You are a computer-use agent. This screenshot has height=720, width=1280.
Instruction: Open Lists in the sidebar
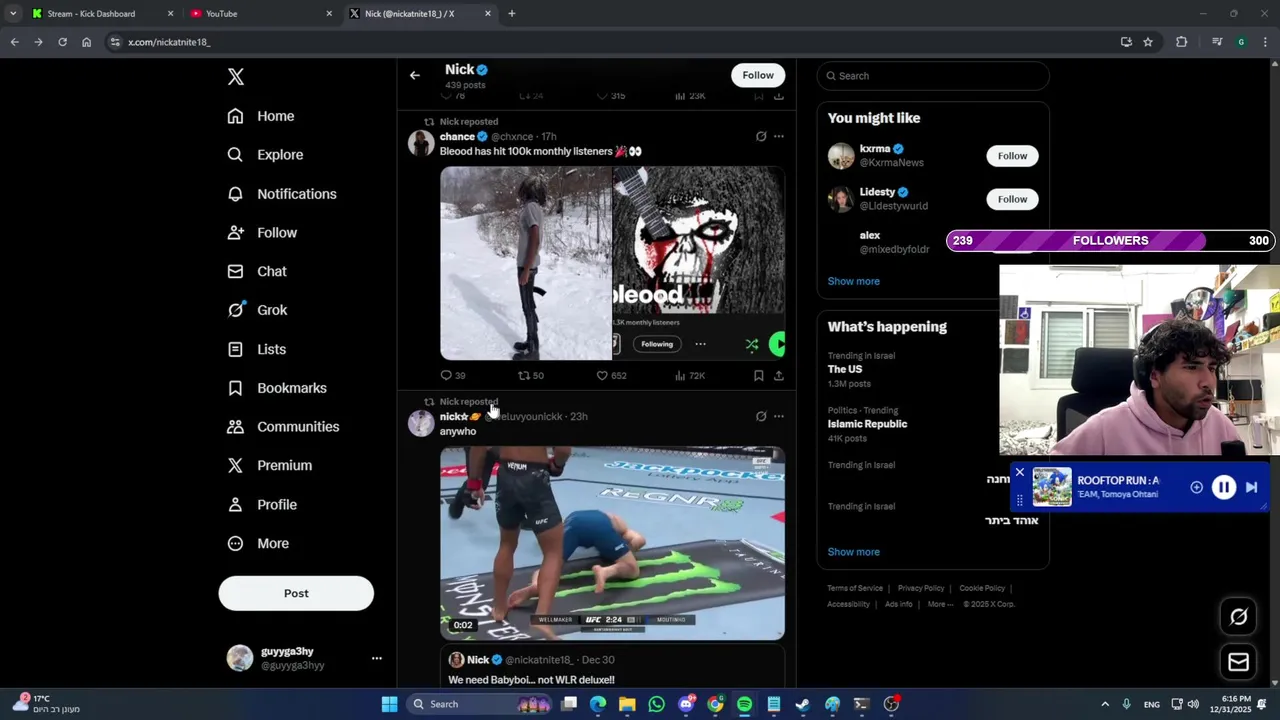coord(257,349)
